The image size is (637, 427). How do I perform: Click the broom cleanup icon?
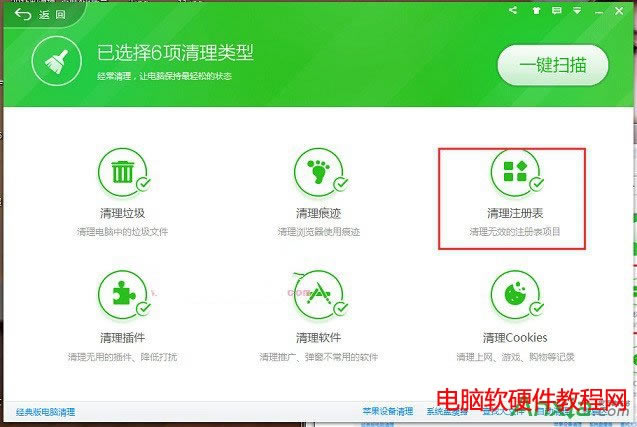[56, 61]
